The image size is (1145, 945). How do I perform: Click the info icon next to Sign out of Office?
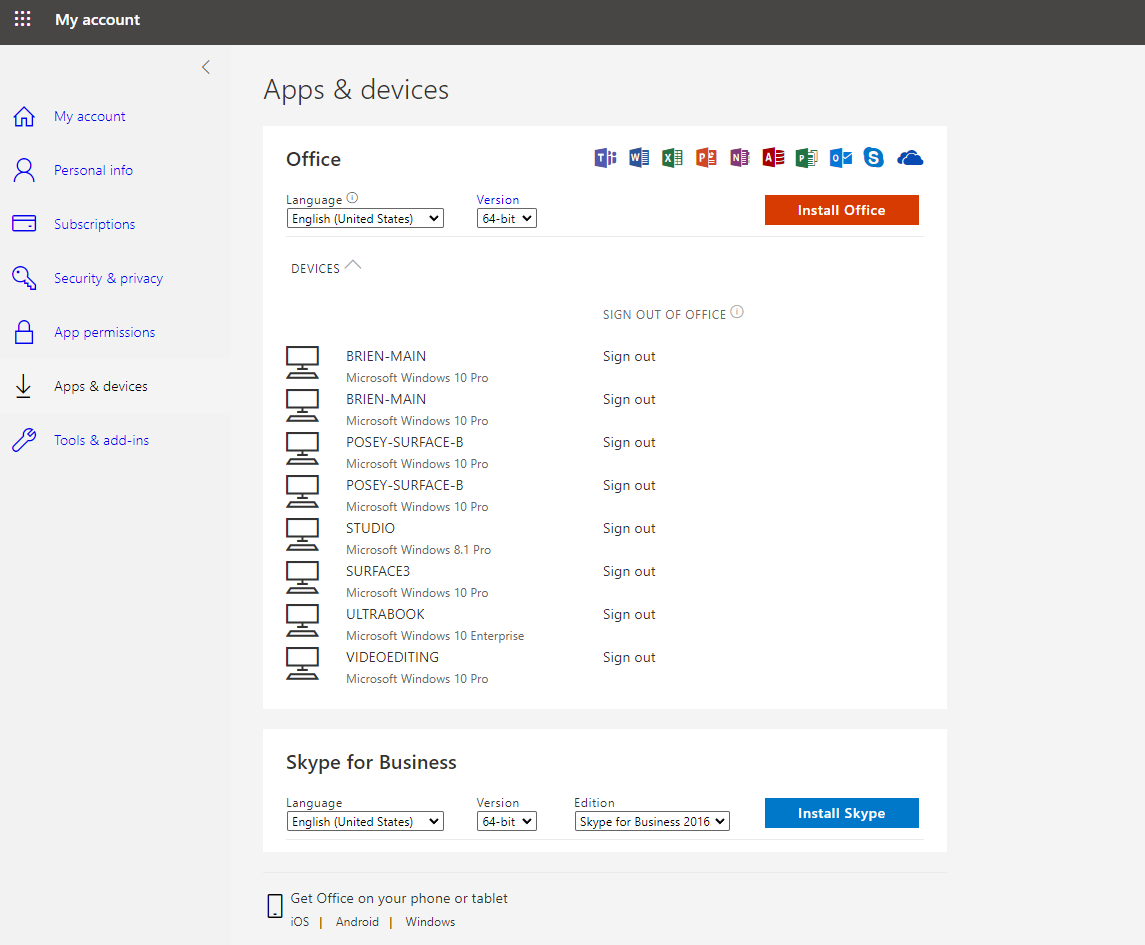(737, 313)
